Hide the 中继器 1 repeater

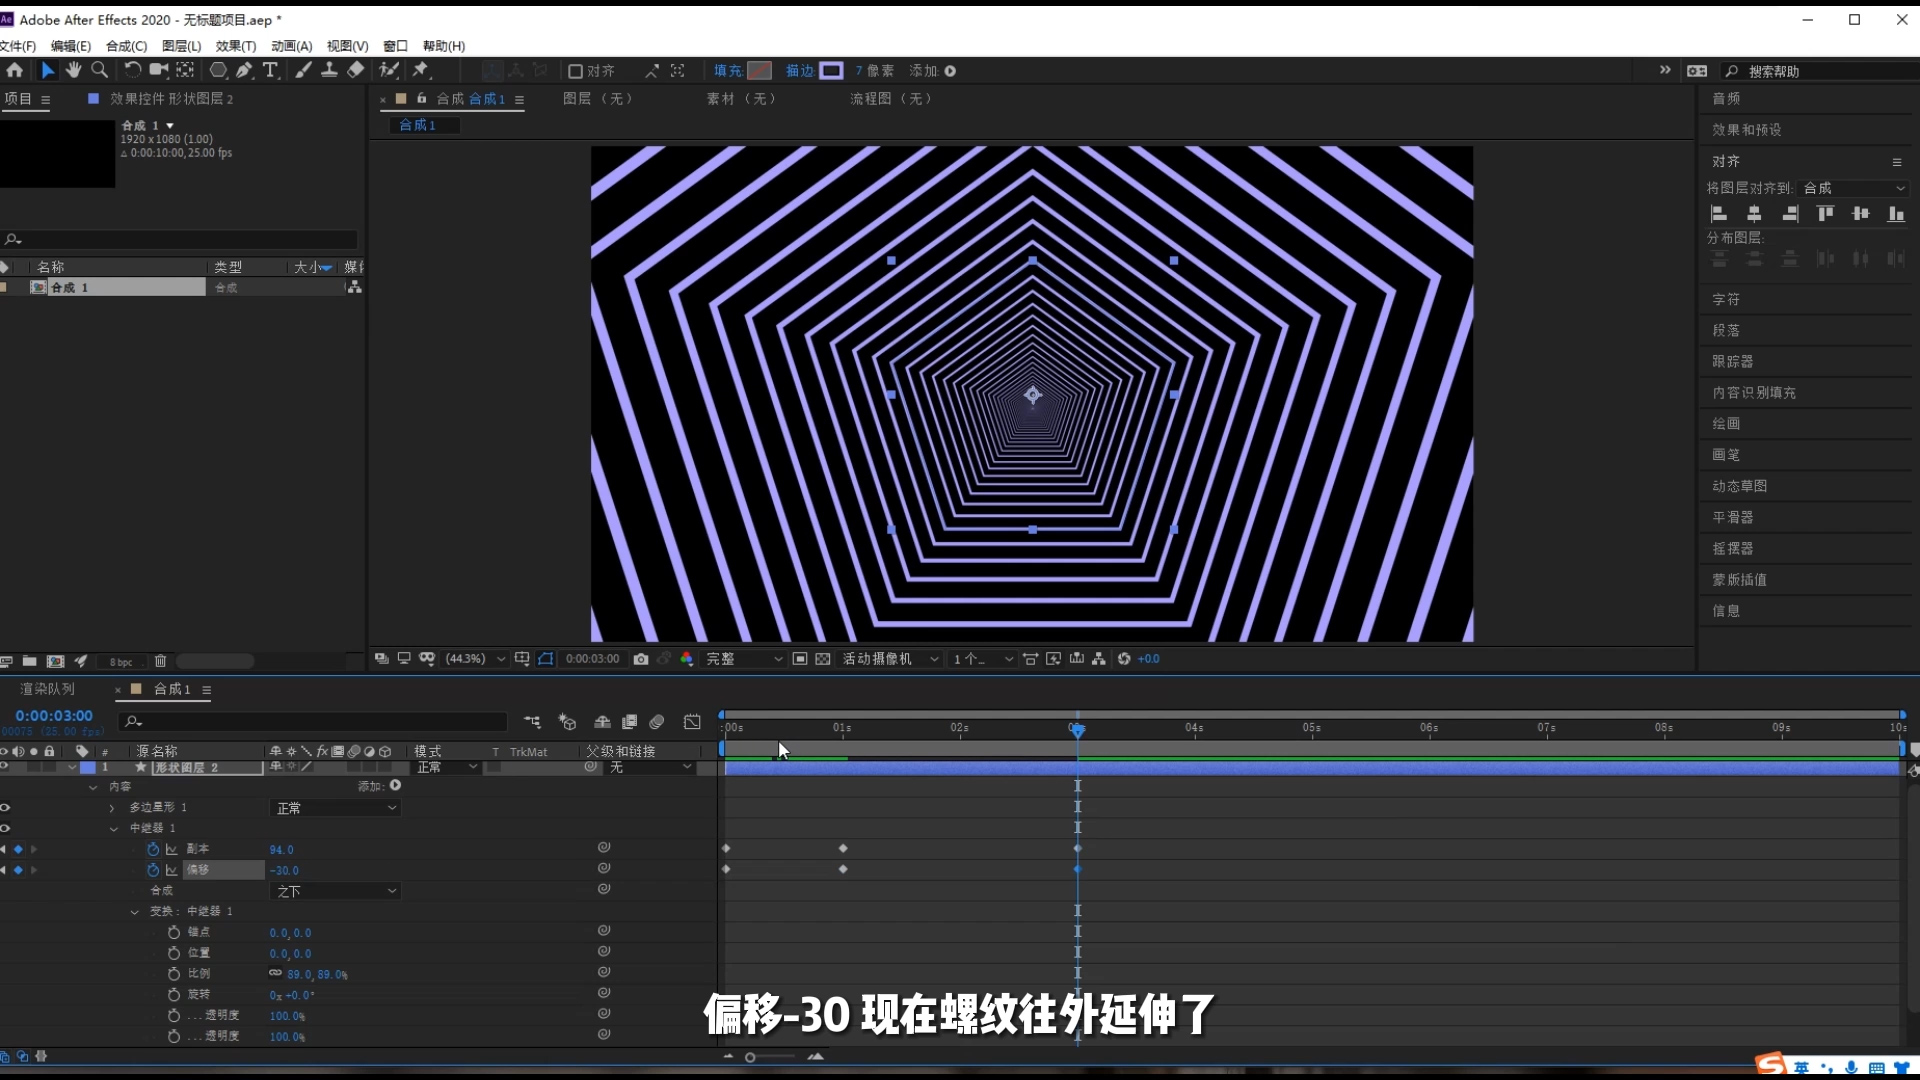5,828
